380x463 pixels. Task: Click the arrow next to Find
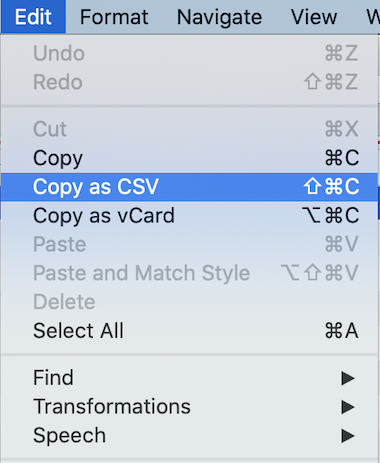pos(348,378)
